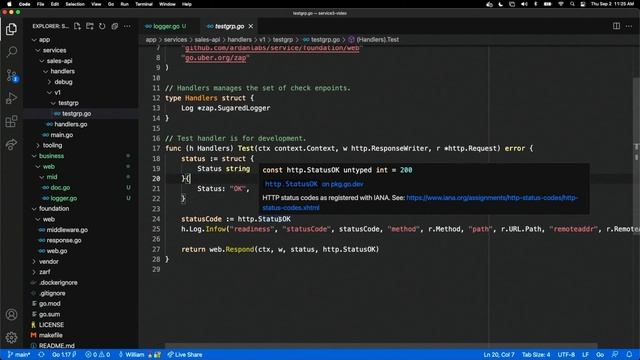640x360 pixels.
Task: Collapse all folders in Explorer
Action: point(115,26)
